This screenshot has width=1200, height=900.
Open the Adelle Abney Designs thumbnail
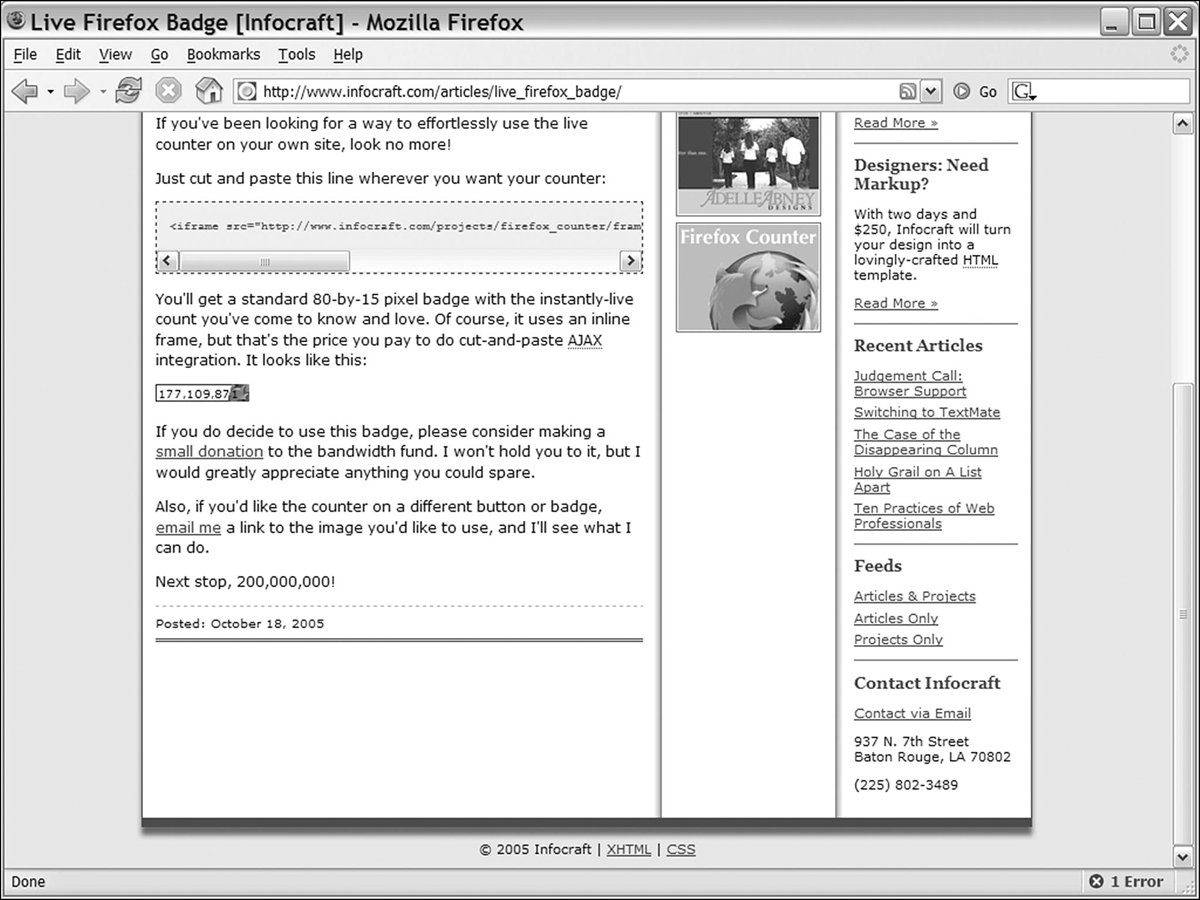[748, 164]
